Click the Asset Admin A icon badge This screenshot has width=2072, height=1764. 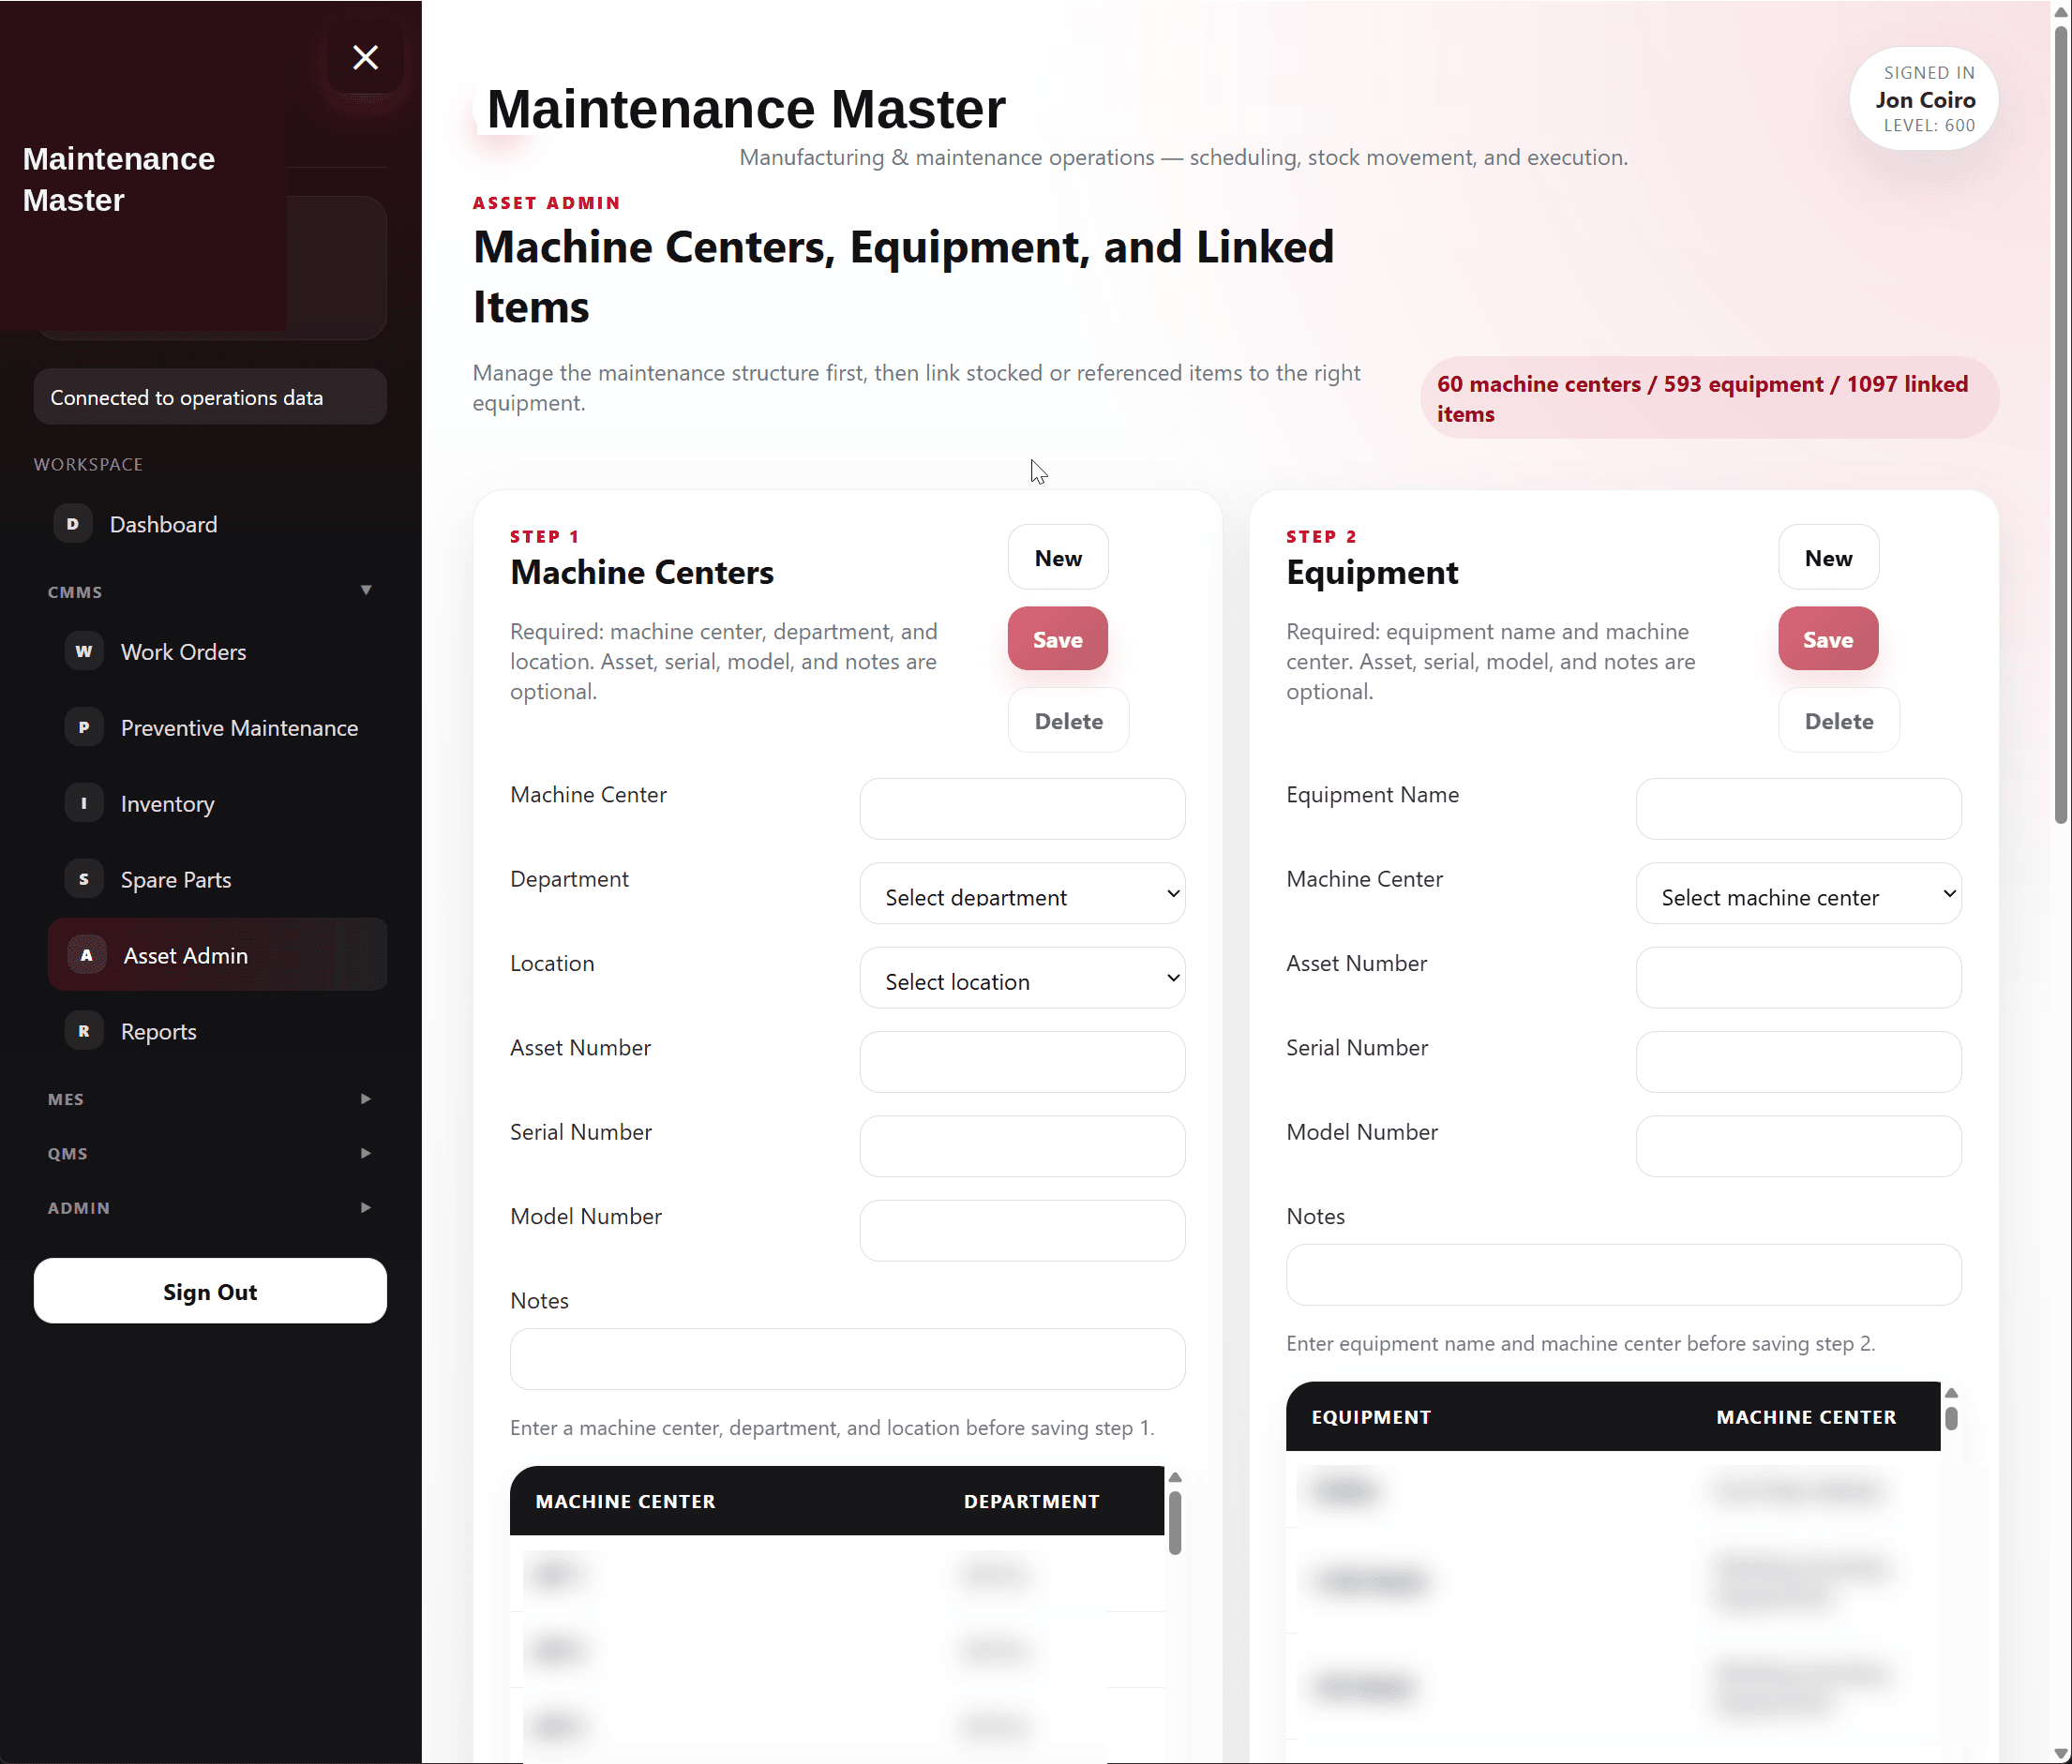point(87,955)
